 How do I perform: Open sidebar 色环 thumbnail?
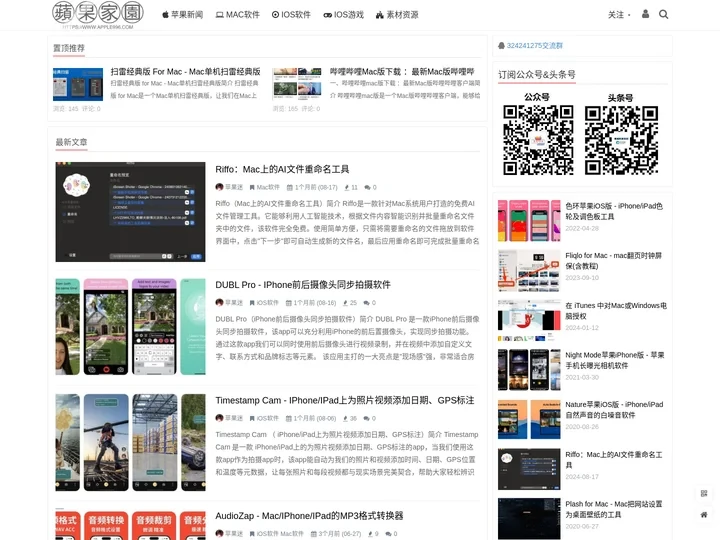(529, 220)
